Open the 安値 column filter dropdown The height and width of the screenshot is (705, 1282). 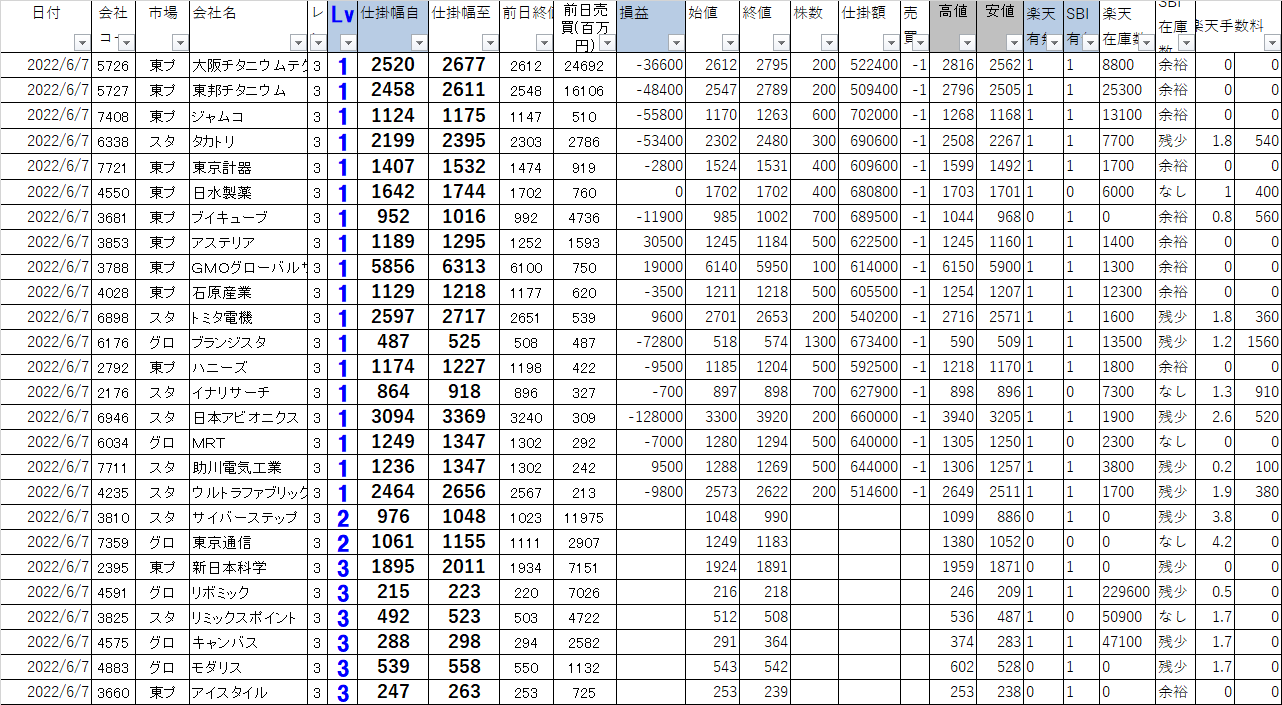[x=1014, y=43]
